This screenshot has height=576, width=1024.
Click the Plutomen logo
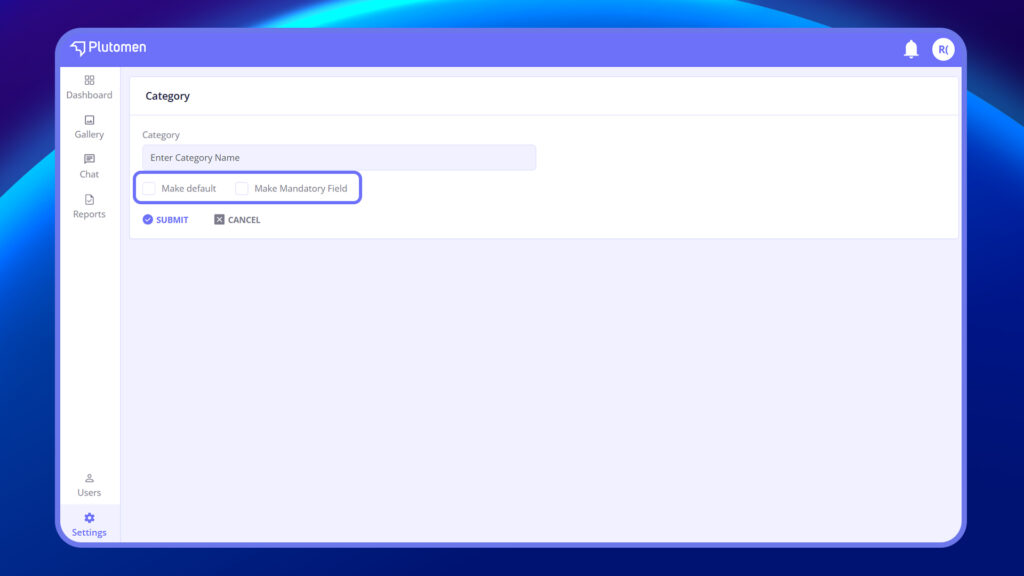(x=108, y=48)
